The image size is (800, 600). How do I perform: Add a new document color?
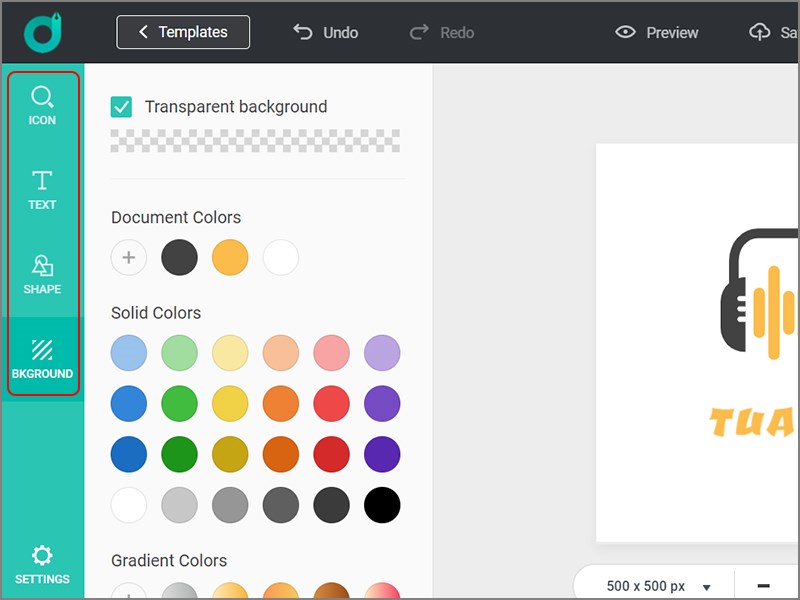pos(129,258)
